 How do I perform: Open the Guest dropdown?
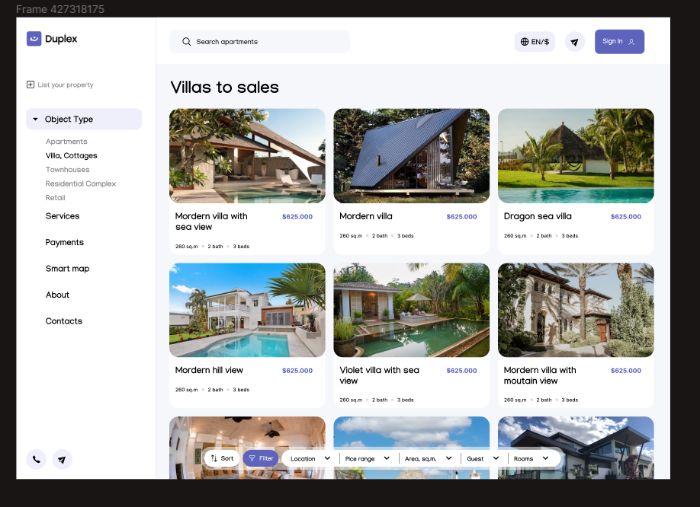[483, 458]
